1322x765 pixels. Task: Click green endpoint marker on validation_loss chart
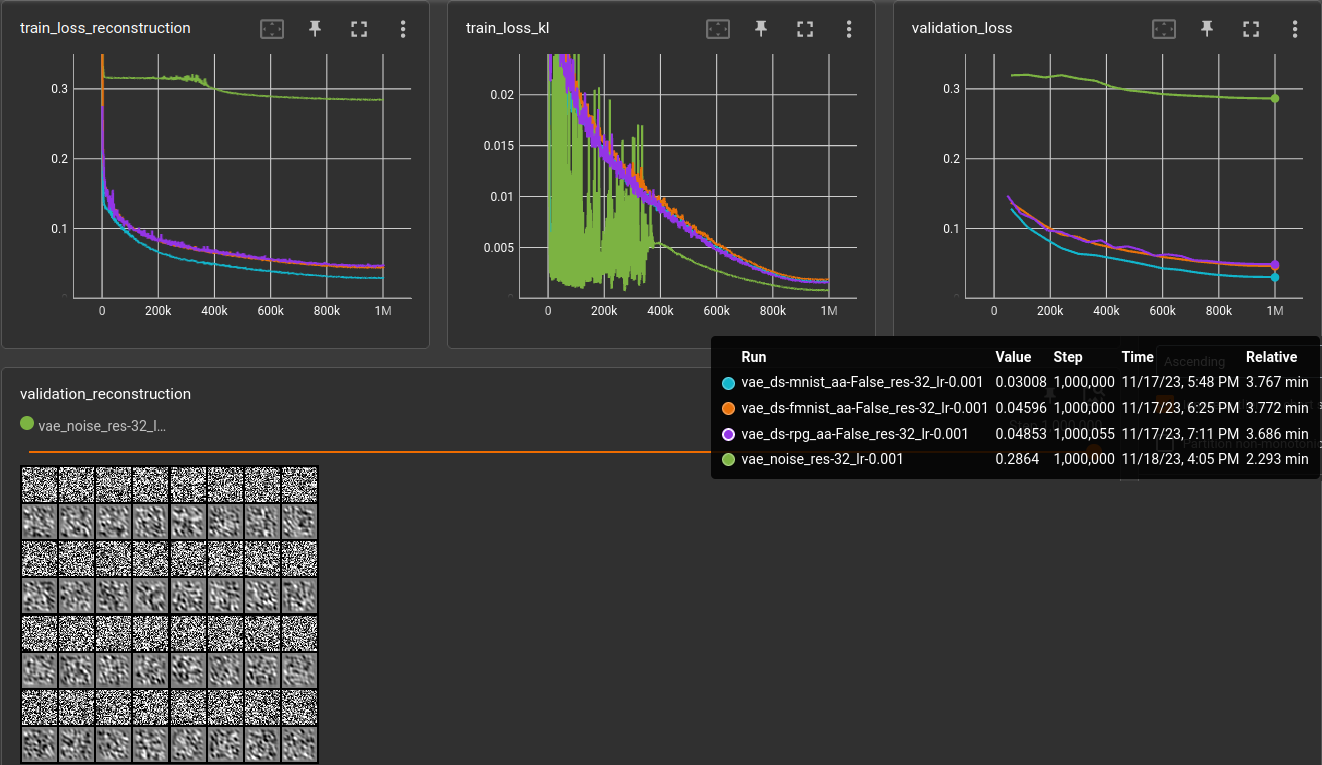point(1275,98)
